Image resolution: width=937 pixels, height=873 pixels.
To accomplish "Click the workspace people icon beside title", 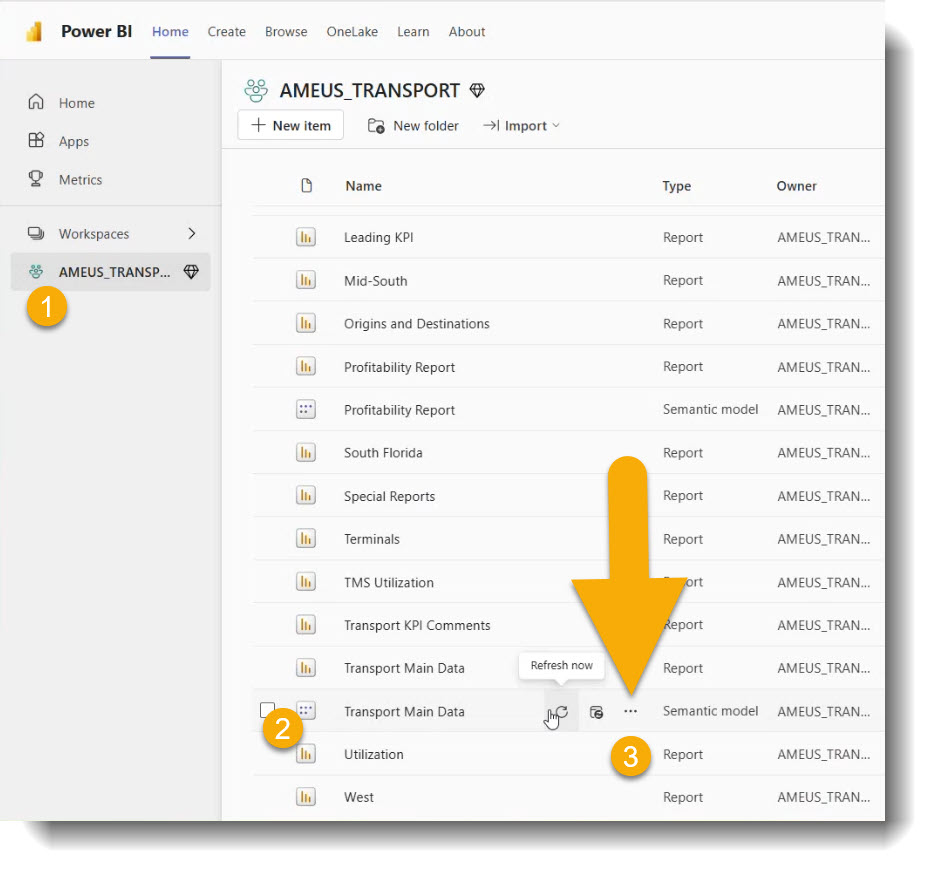I will coord(256,90).
